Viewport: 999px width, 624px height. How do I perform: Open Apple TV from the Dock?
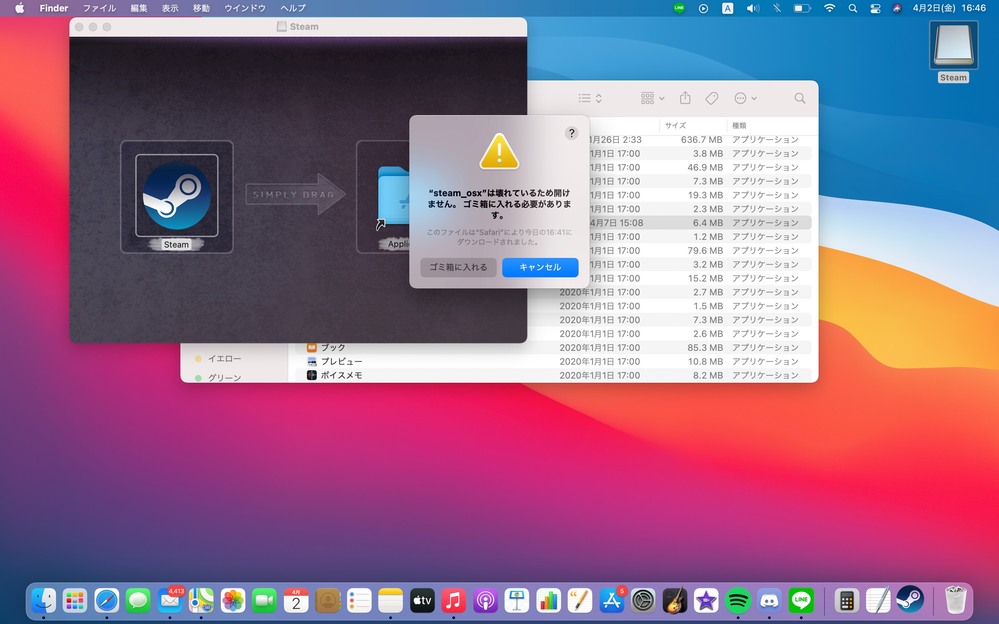coord(422,600)
